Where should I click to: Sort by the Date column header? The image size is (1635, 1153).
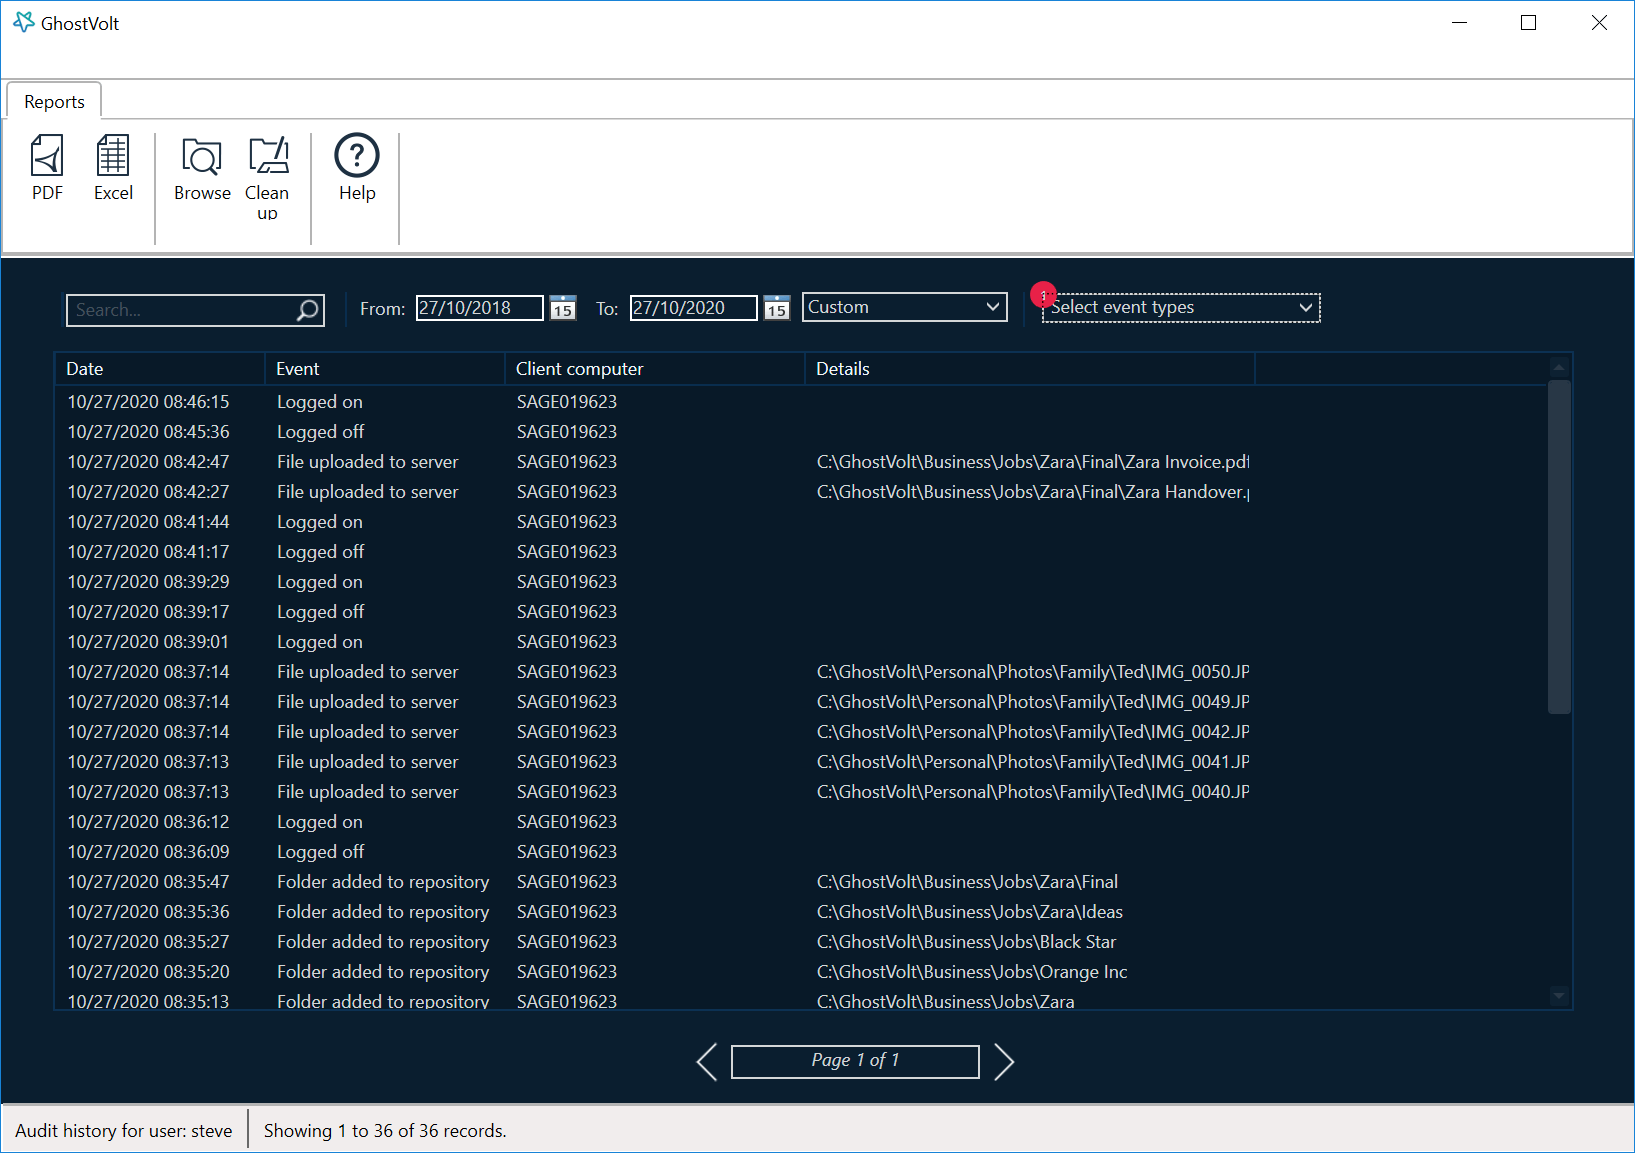click(x=160, y=368)
